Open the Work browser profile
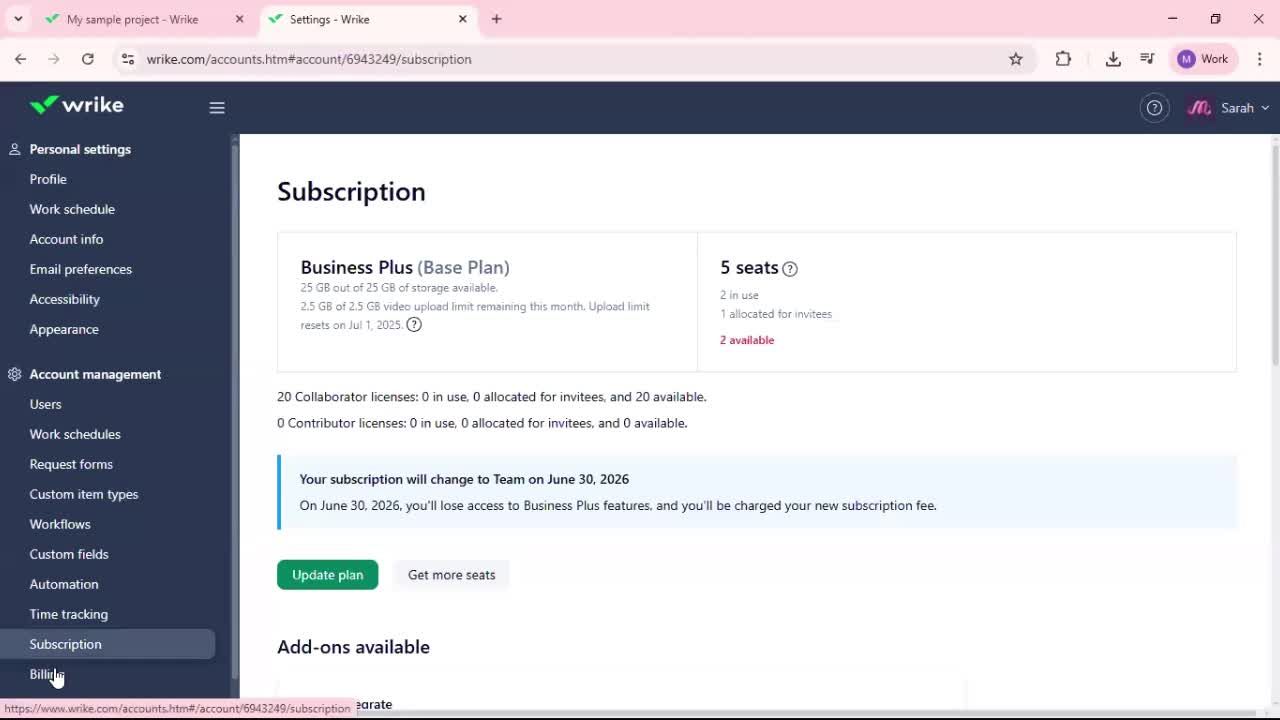The width and height of the screenshot is (1280, 720). point(1203,59)
